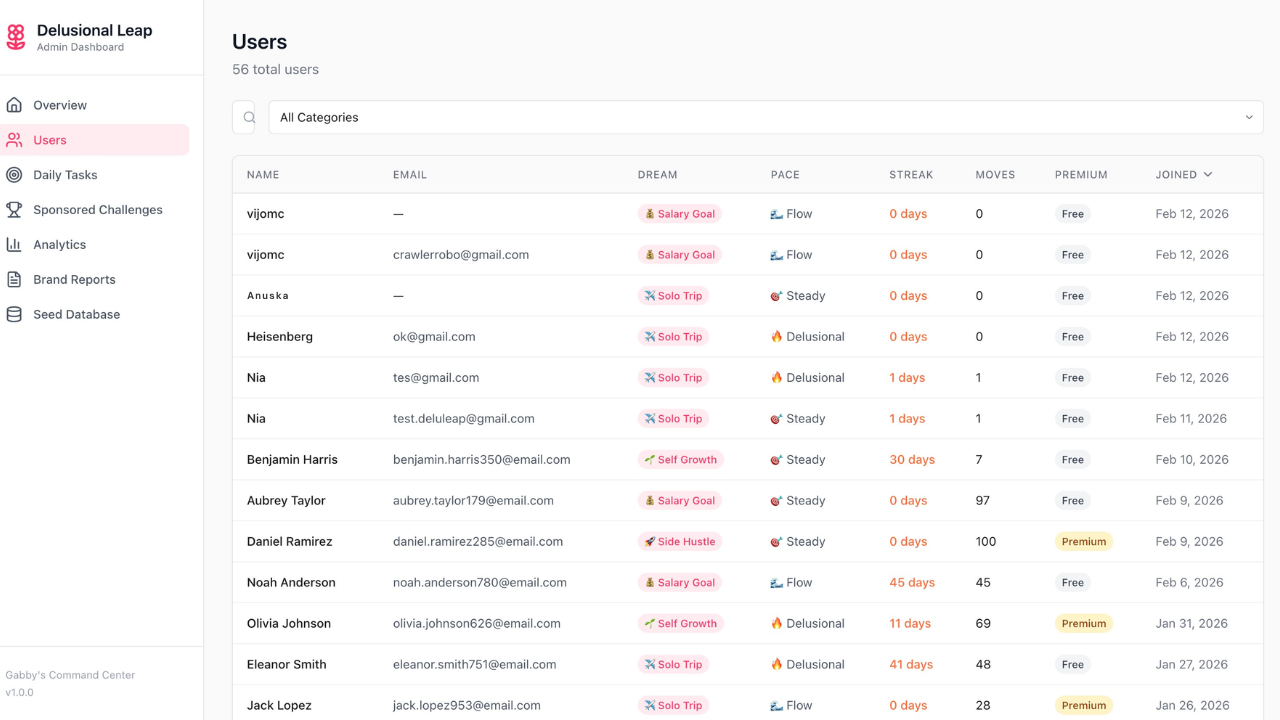This screenshot has width=1280, height=720.
Task: Select Heisenberg's Delusional pace label
Action: click(808, 337)
